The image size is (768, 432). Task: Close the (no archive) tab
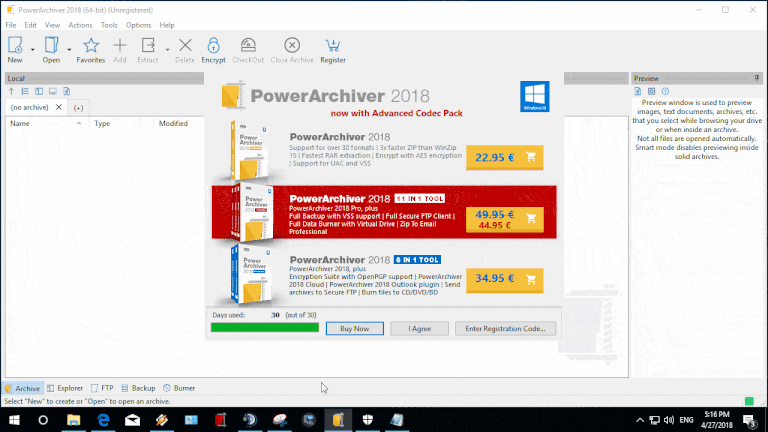tap(58, 107)
